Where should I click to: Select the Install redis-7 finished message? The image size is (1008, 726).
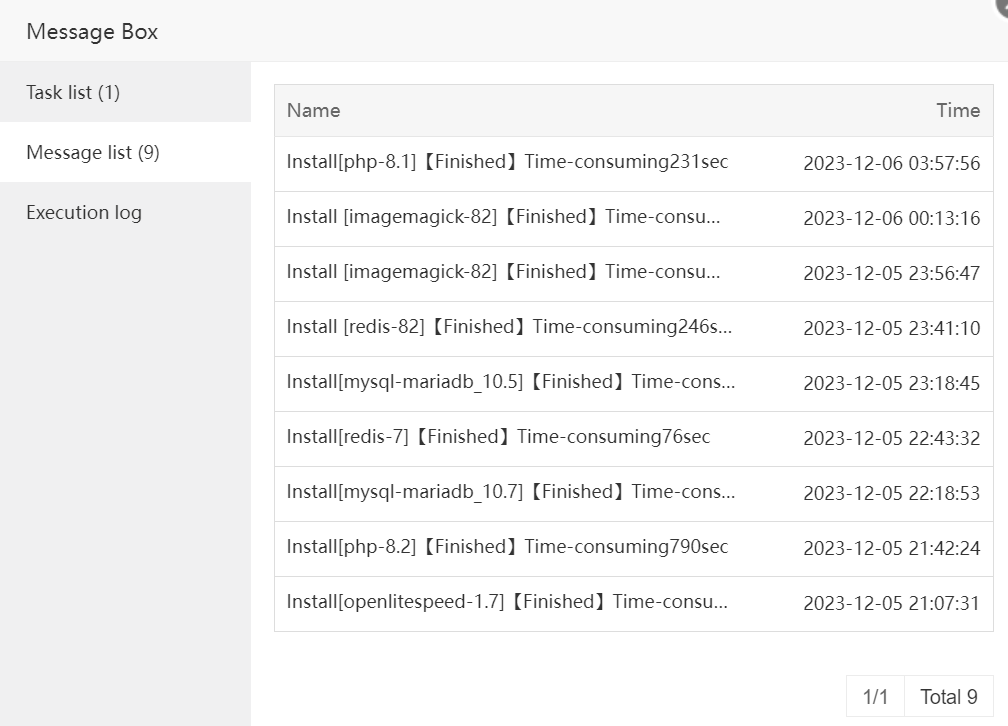(x=498, y=437)
